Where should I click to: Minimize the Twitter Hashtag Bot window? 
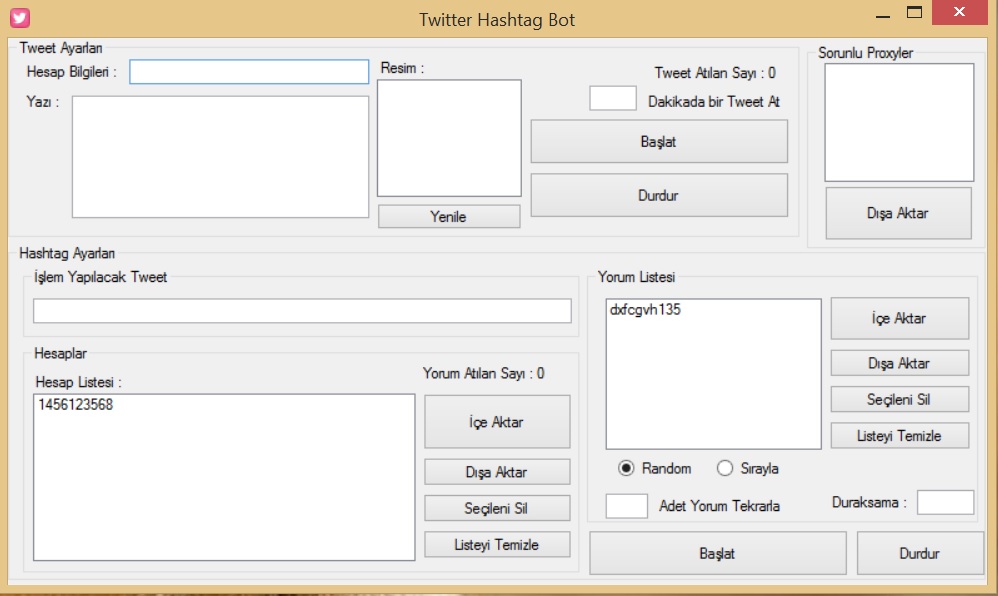click(883, 13)
